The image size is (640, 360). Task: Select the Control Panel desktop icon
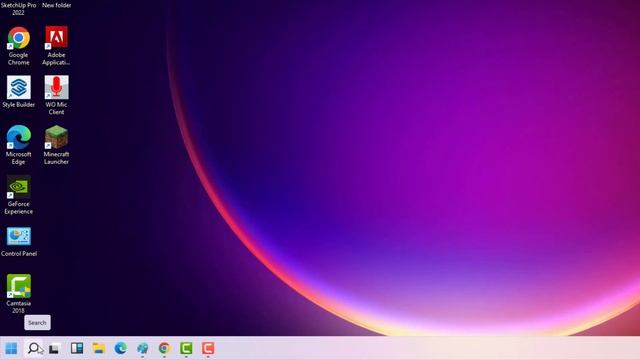pyautogui.click(x=19, y=242)
